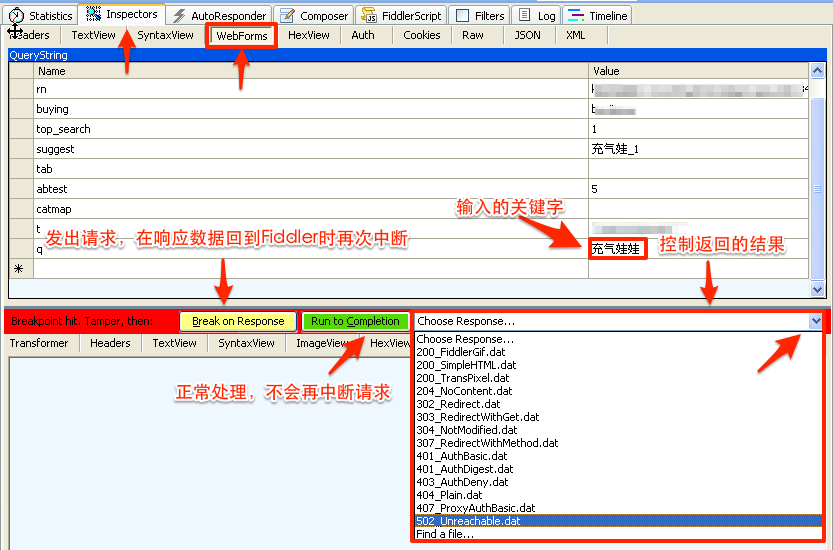Viewport: 833px width, 550px height.
Task: Click the FiddlerScript JS icon
Action: coord(369,15)
